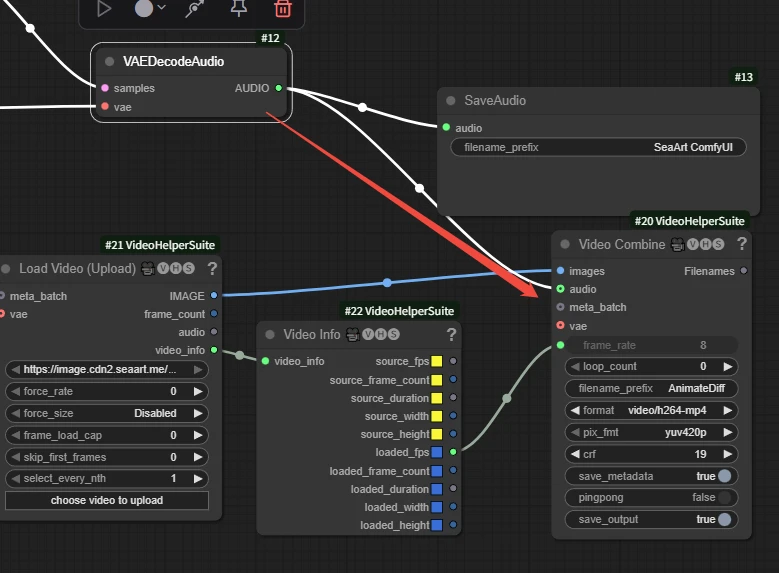This screenshot has width=779, height=573.
Task: Click the play icon in node toolbar
Action: [x=104, y=9]
